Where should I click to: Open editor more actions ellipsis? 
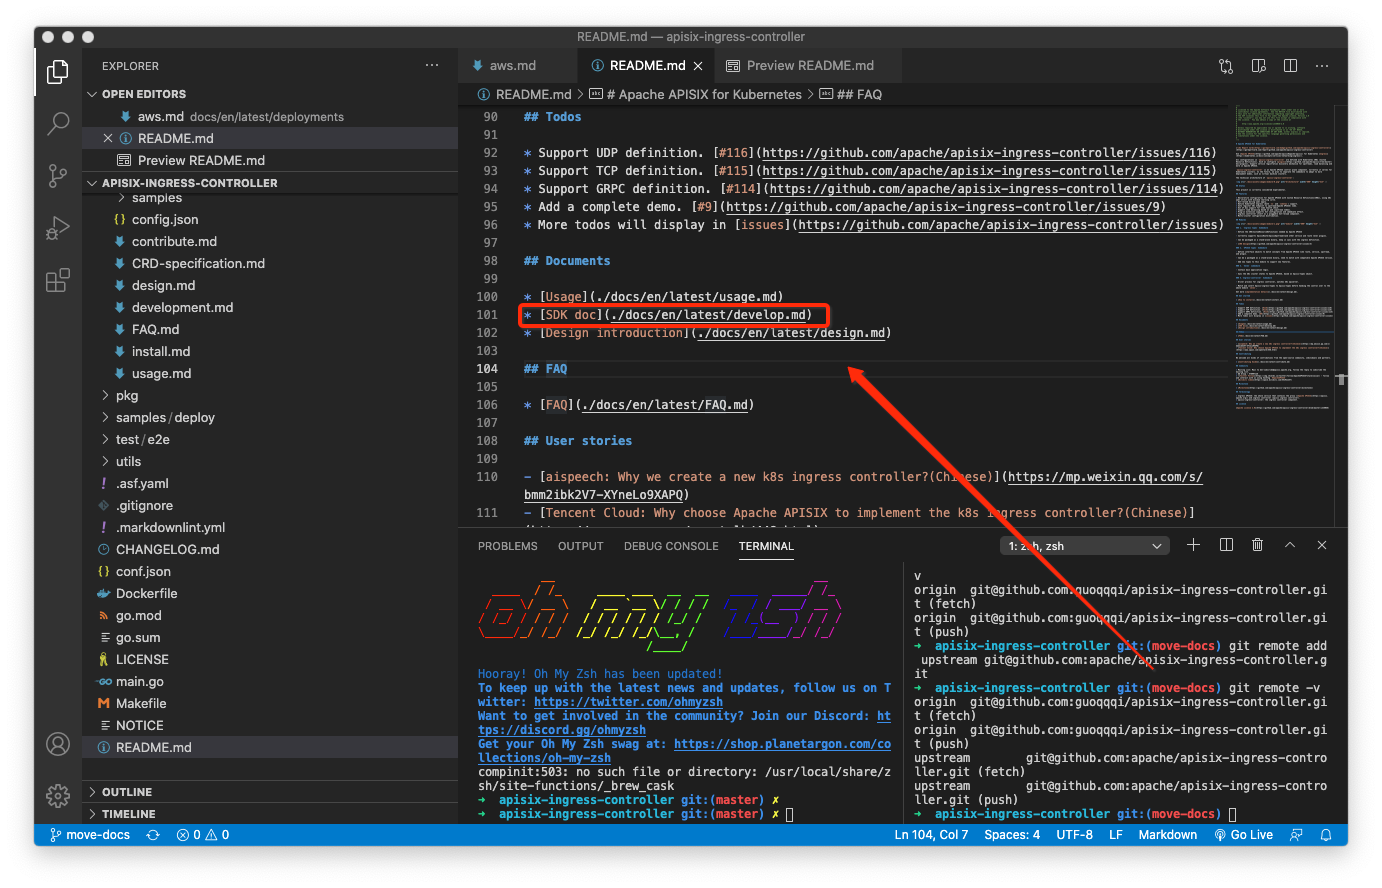click(1322, 66)
